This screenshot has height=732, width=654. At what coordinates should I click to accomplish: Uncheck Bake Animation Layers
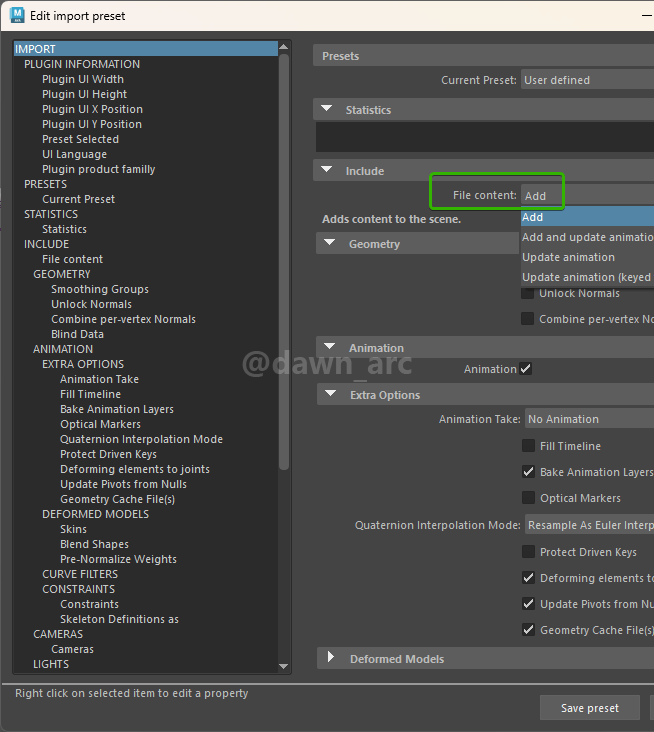528,472
